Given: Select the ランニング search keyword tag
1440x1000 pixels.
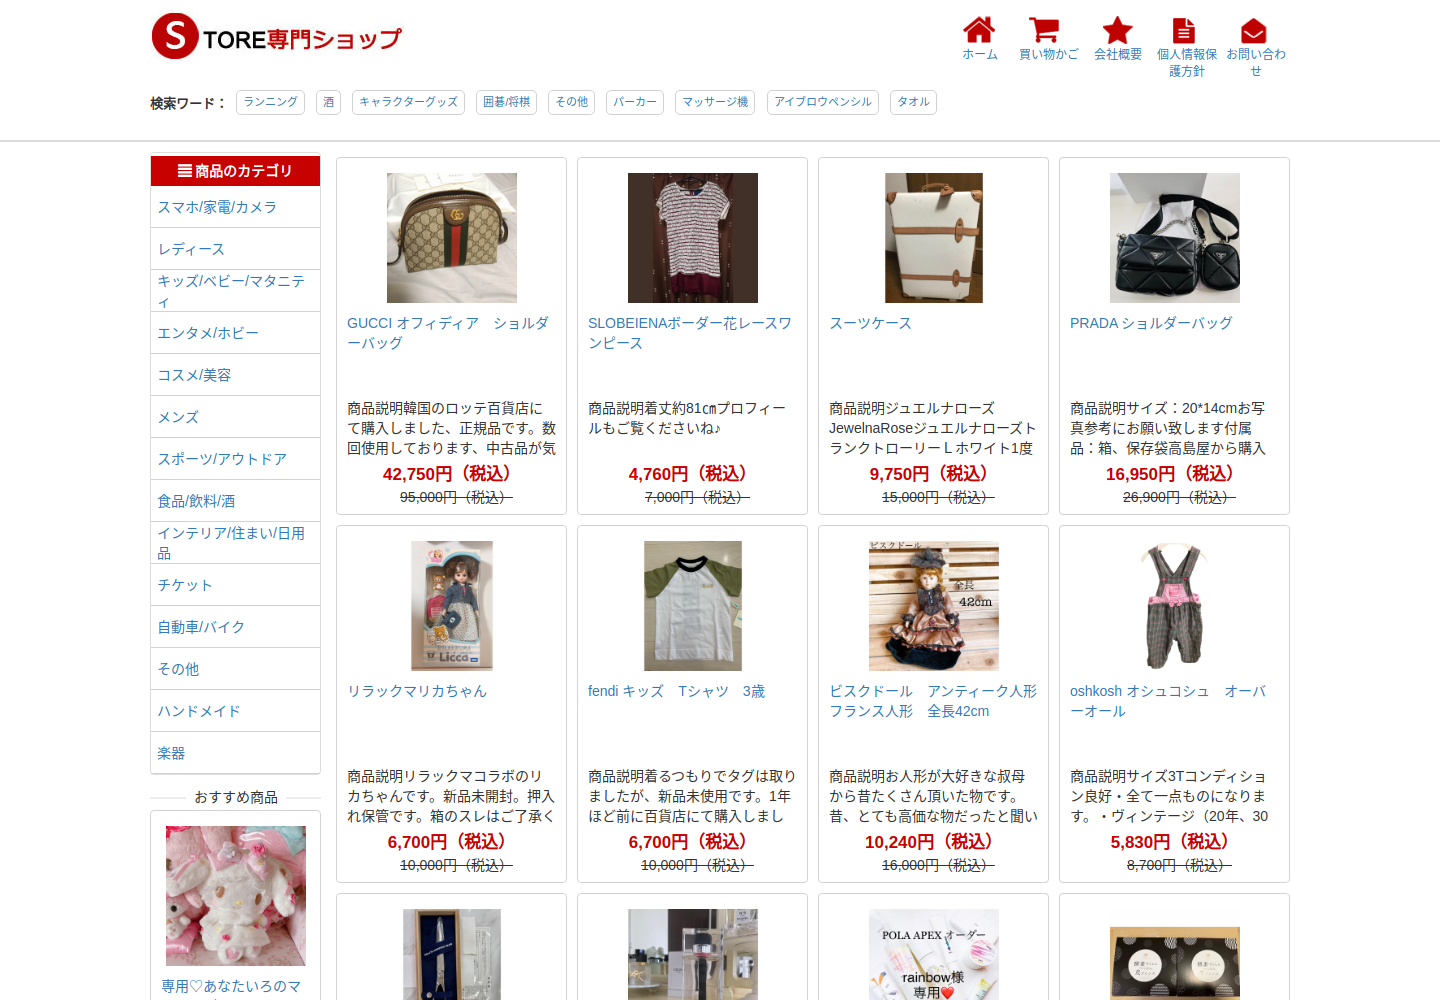Looking at the screenshot, I should pos(271,102).
